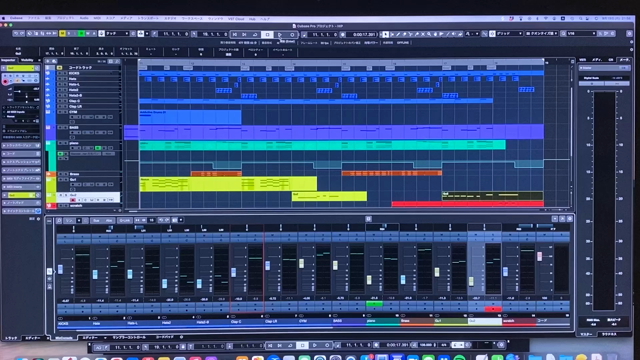This screenshot has width=640, height=360.
Task: Select the Mute X tool
Action: click(423, 34)
